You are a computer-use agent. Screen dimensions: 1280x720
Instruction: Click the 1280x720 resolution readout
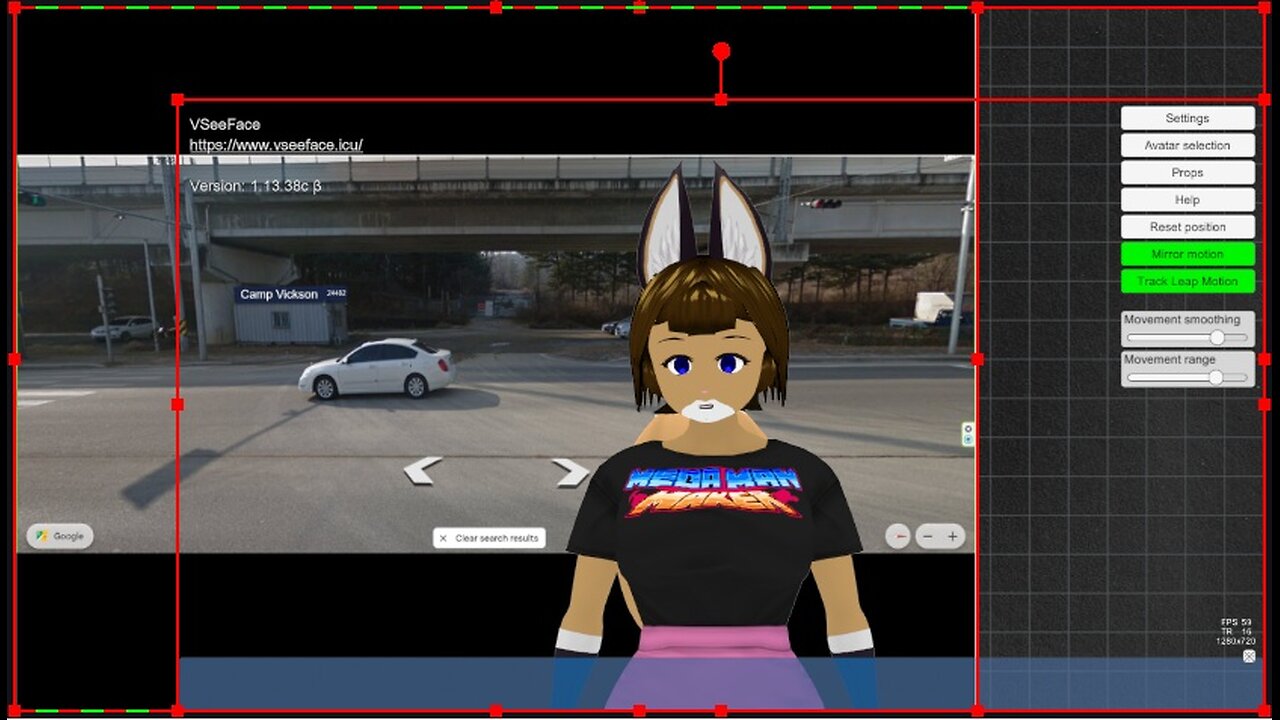(1235, 641)
